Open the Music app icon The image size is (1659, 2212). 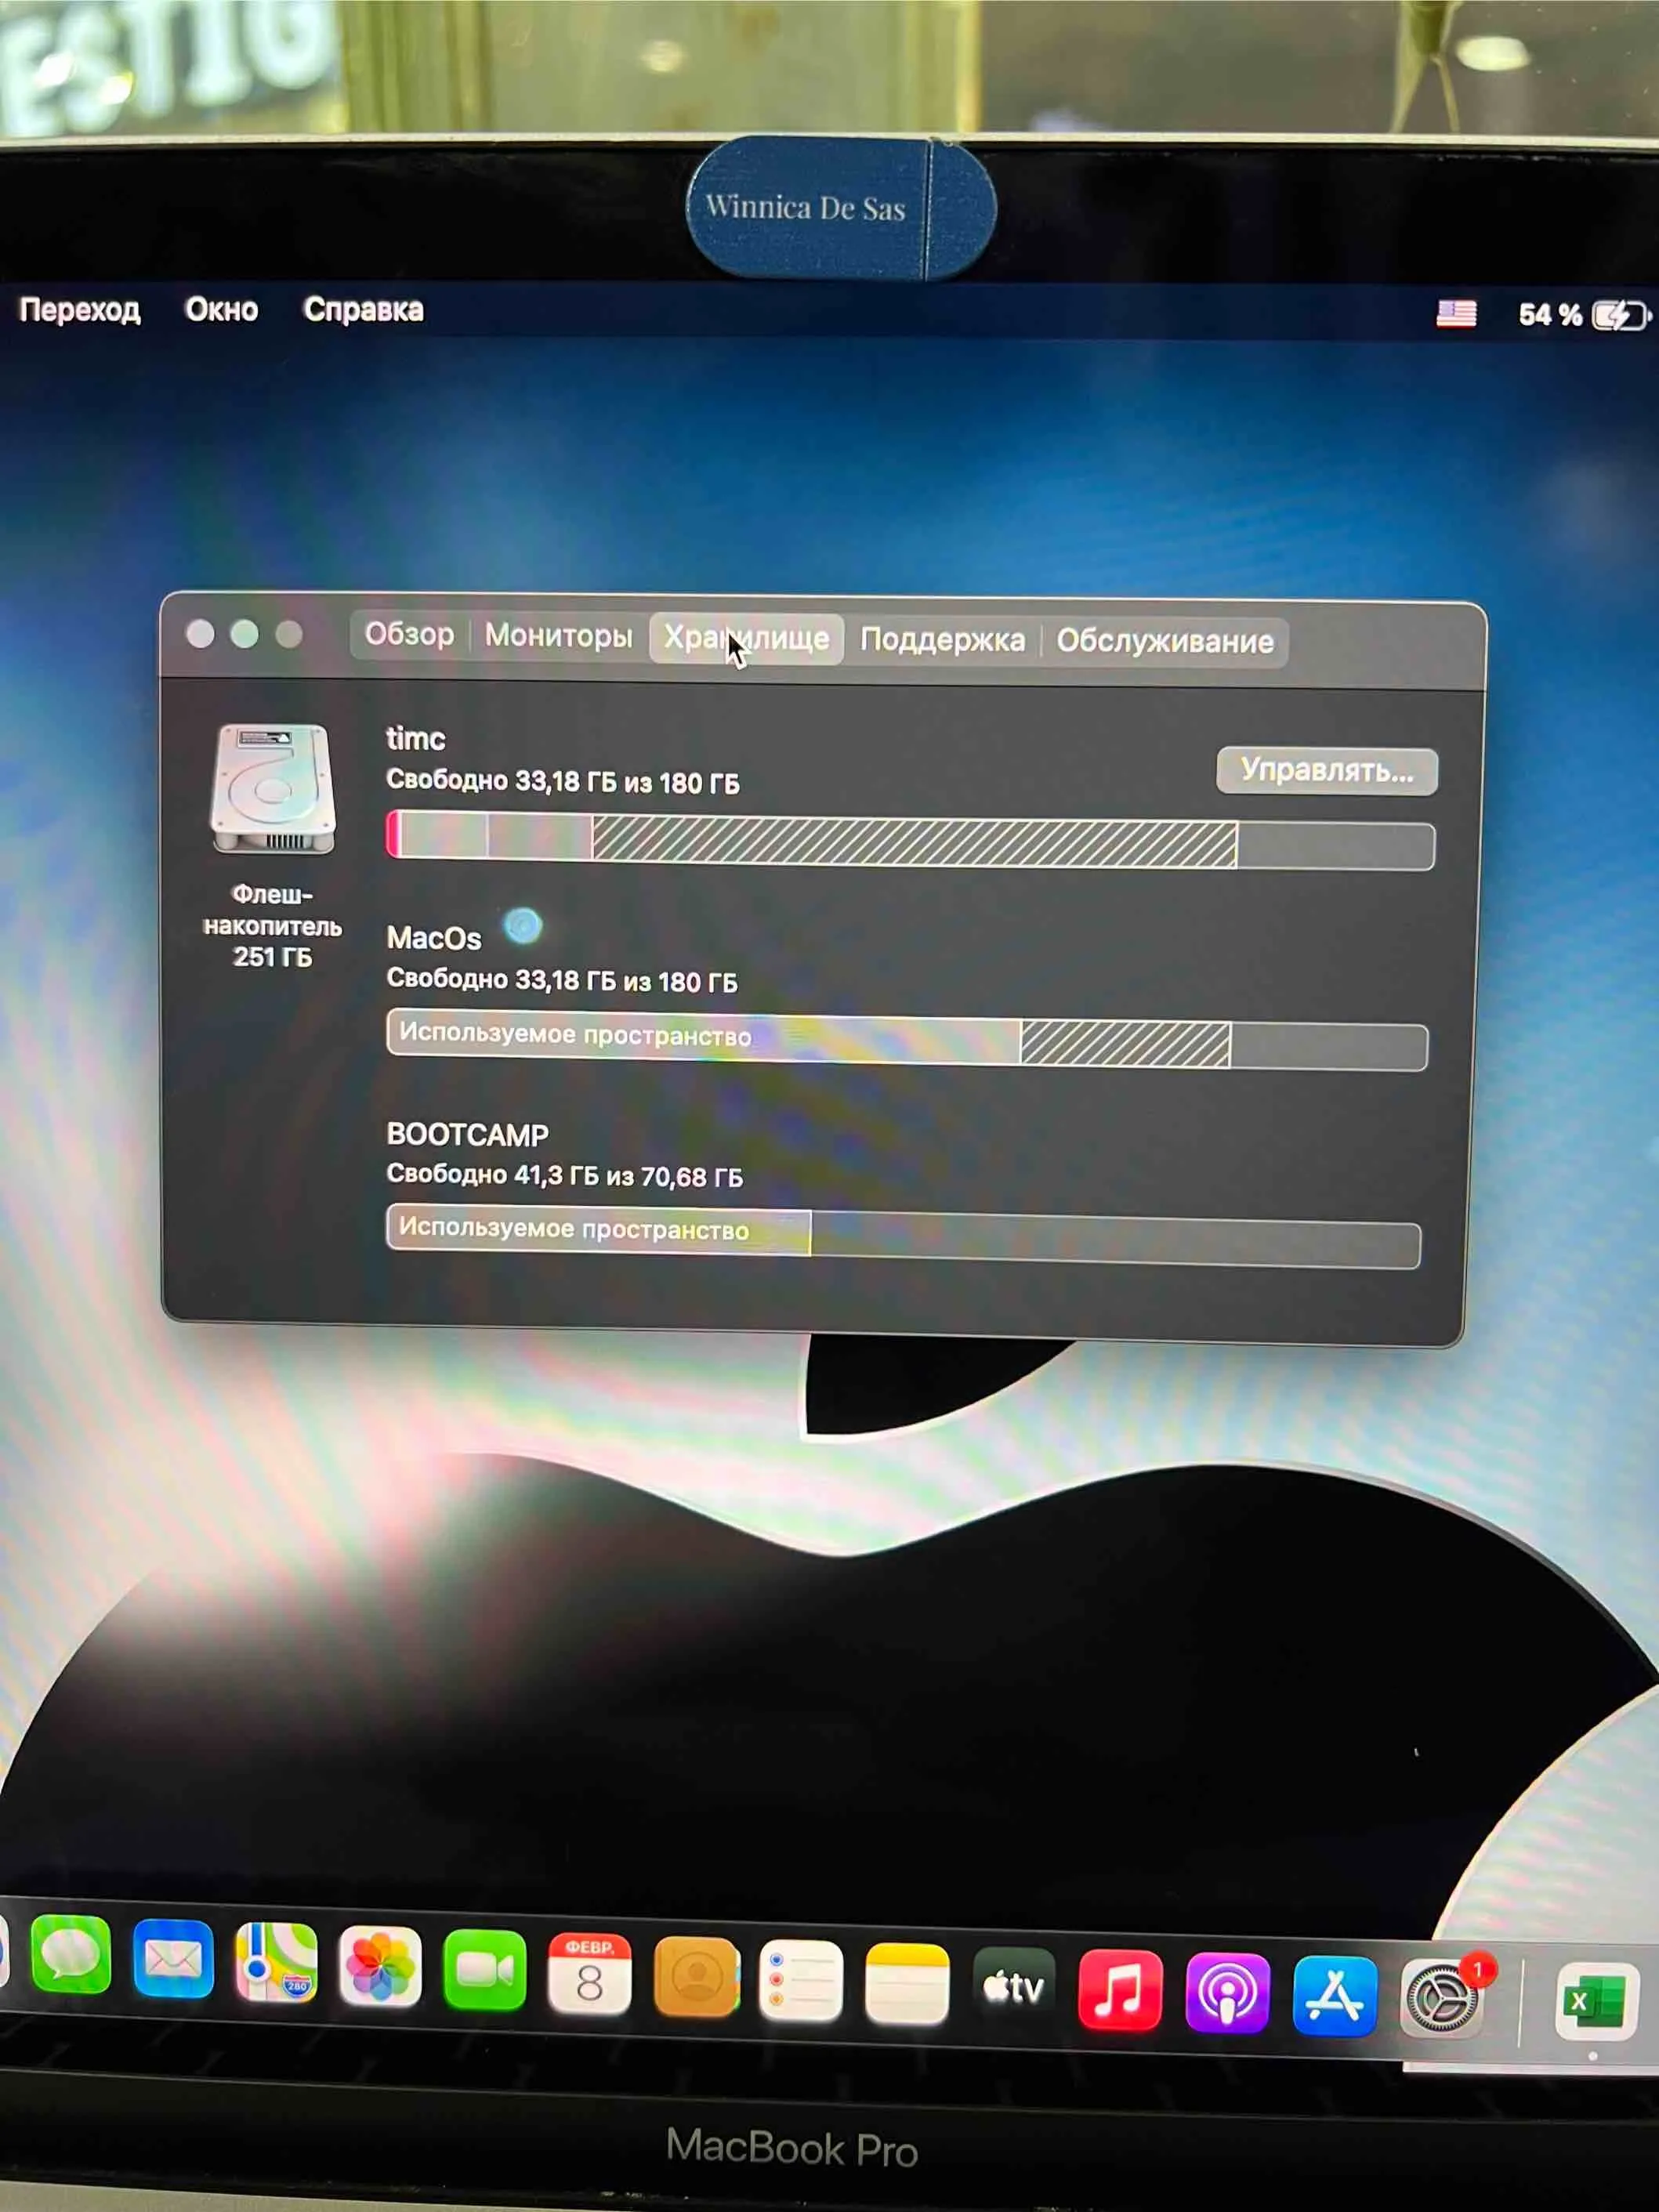1120,1990
